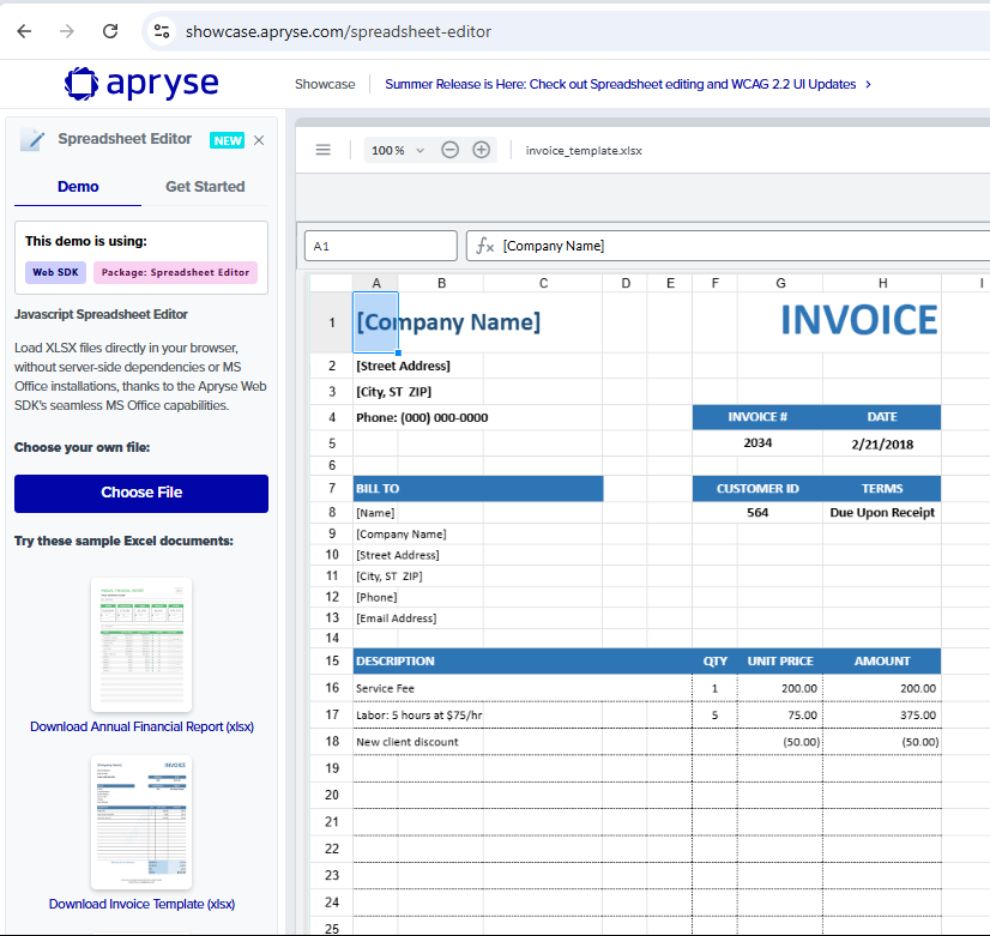Click the cell reference box showing A1

coord(380,245)
